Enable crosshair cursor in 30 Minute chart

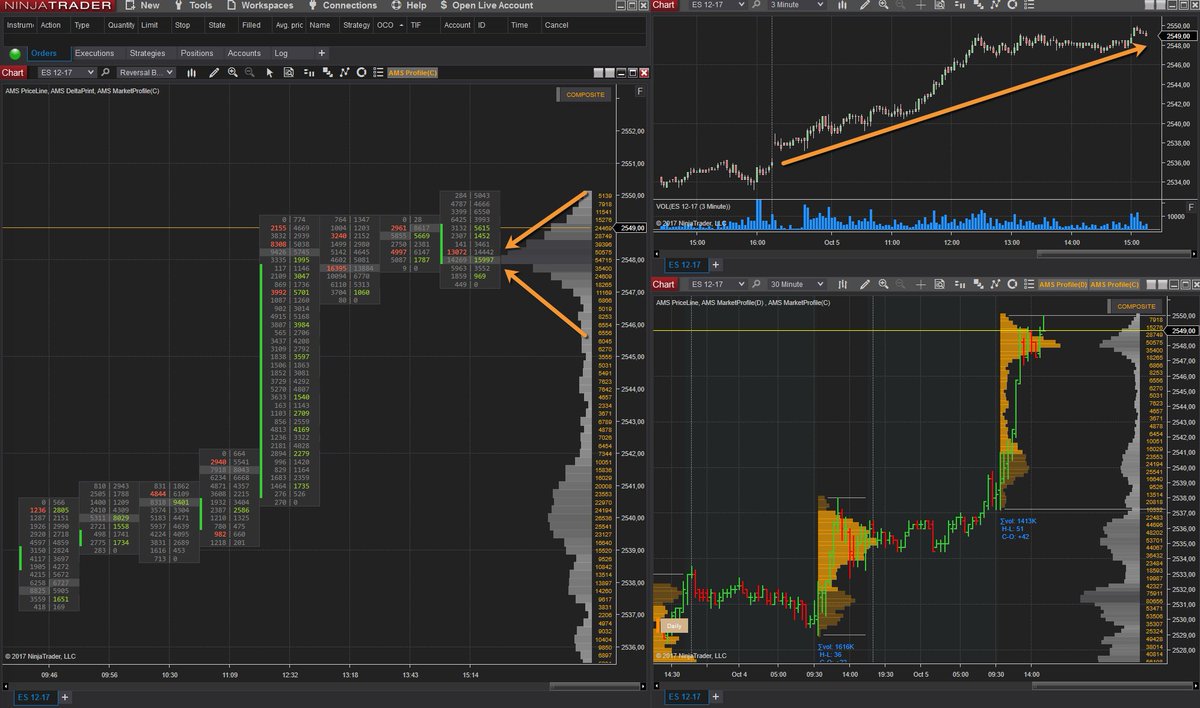click(x=921, y=284)
